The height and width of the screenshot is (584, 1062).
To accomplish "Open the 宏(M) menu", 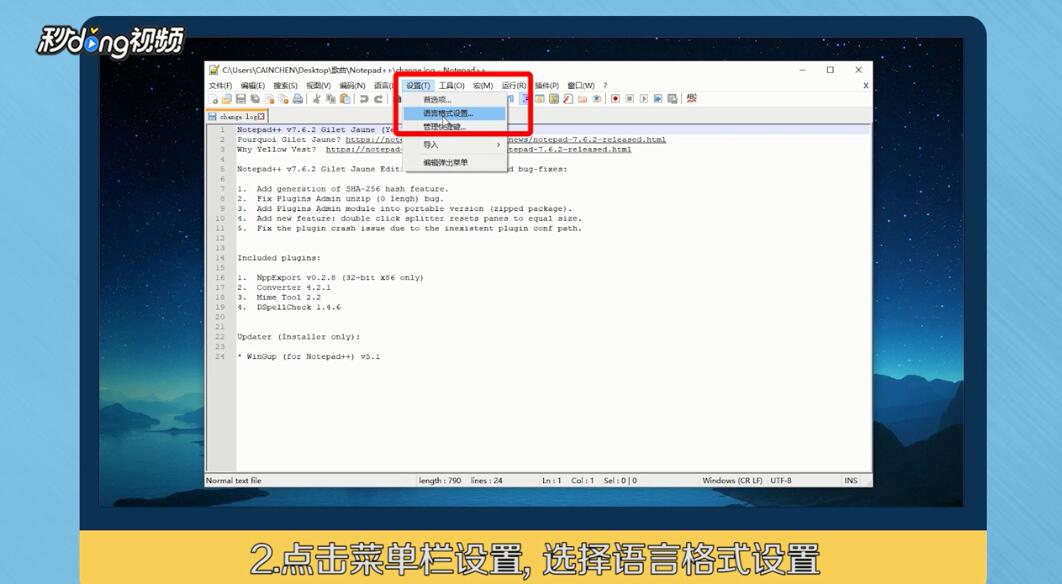I will click(x=483, y=85).
